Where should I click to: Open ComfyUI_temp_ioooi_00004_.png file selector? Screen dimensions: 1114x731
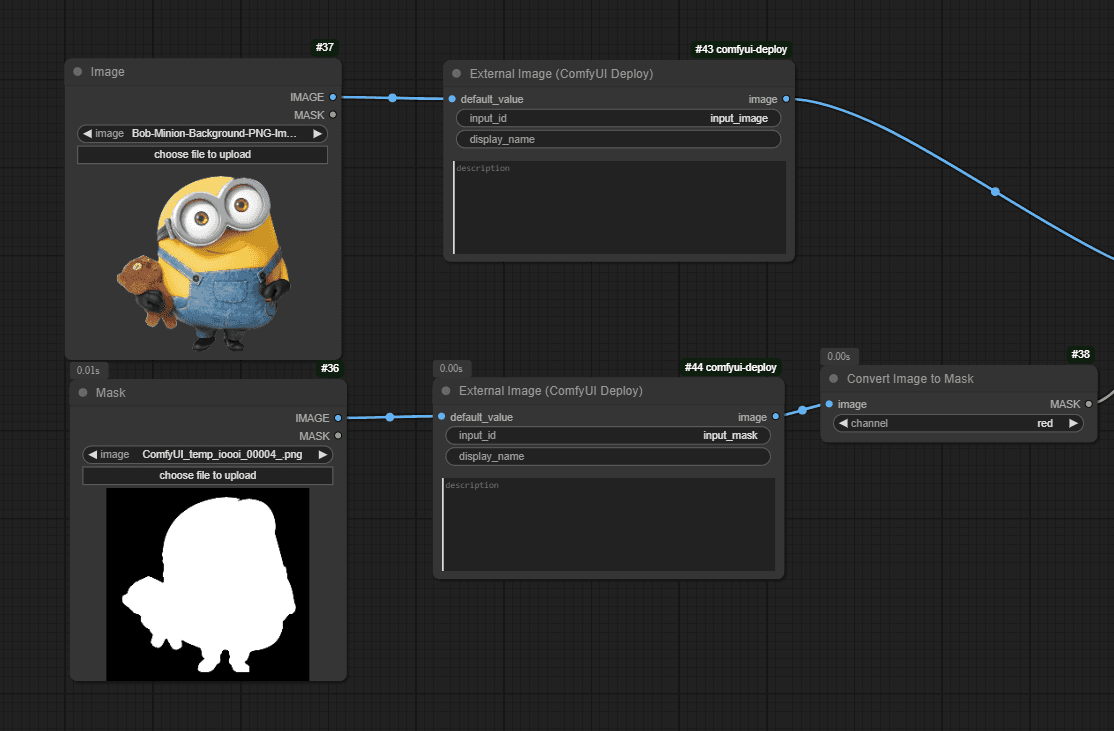click(207, 455)
